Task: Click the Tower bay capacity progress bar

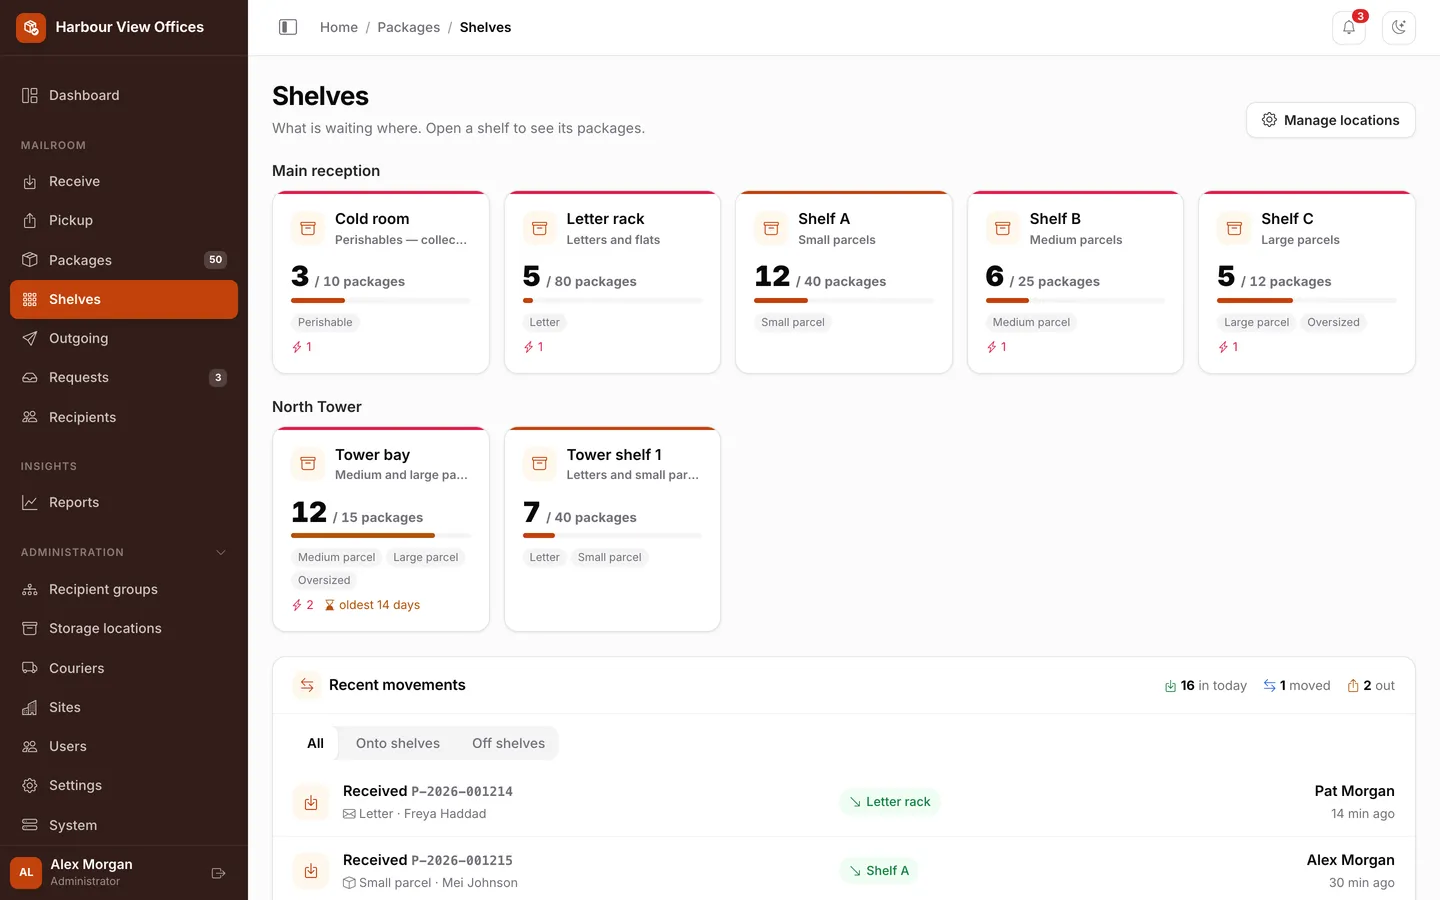Action: (381, 536)
